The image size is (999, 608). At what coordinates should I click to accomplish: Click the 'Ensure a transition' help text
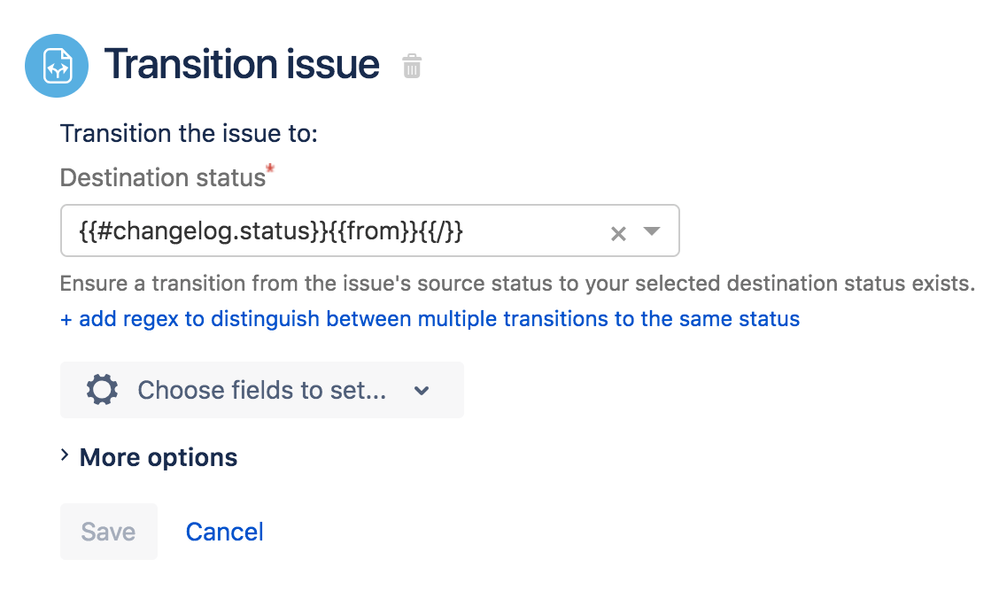(516, 283)
